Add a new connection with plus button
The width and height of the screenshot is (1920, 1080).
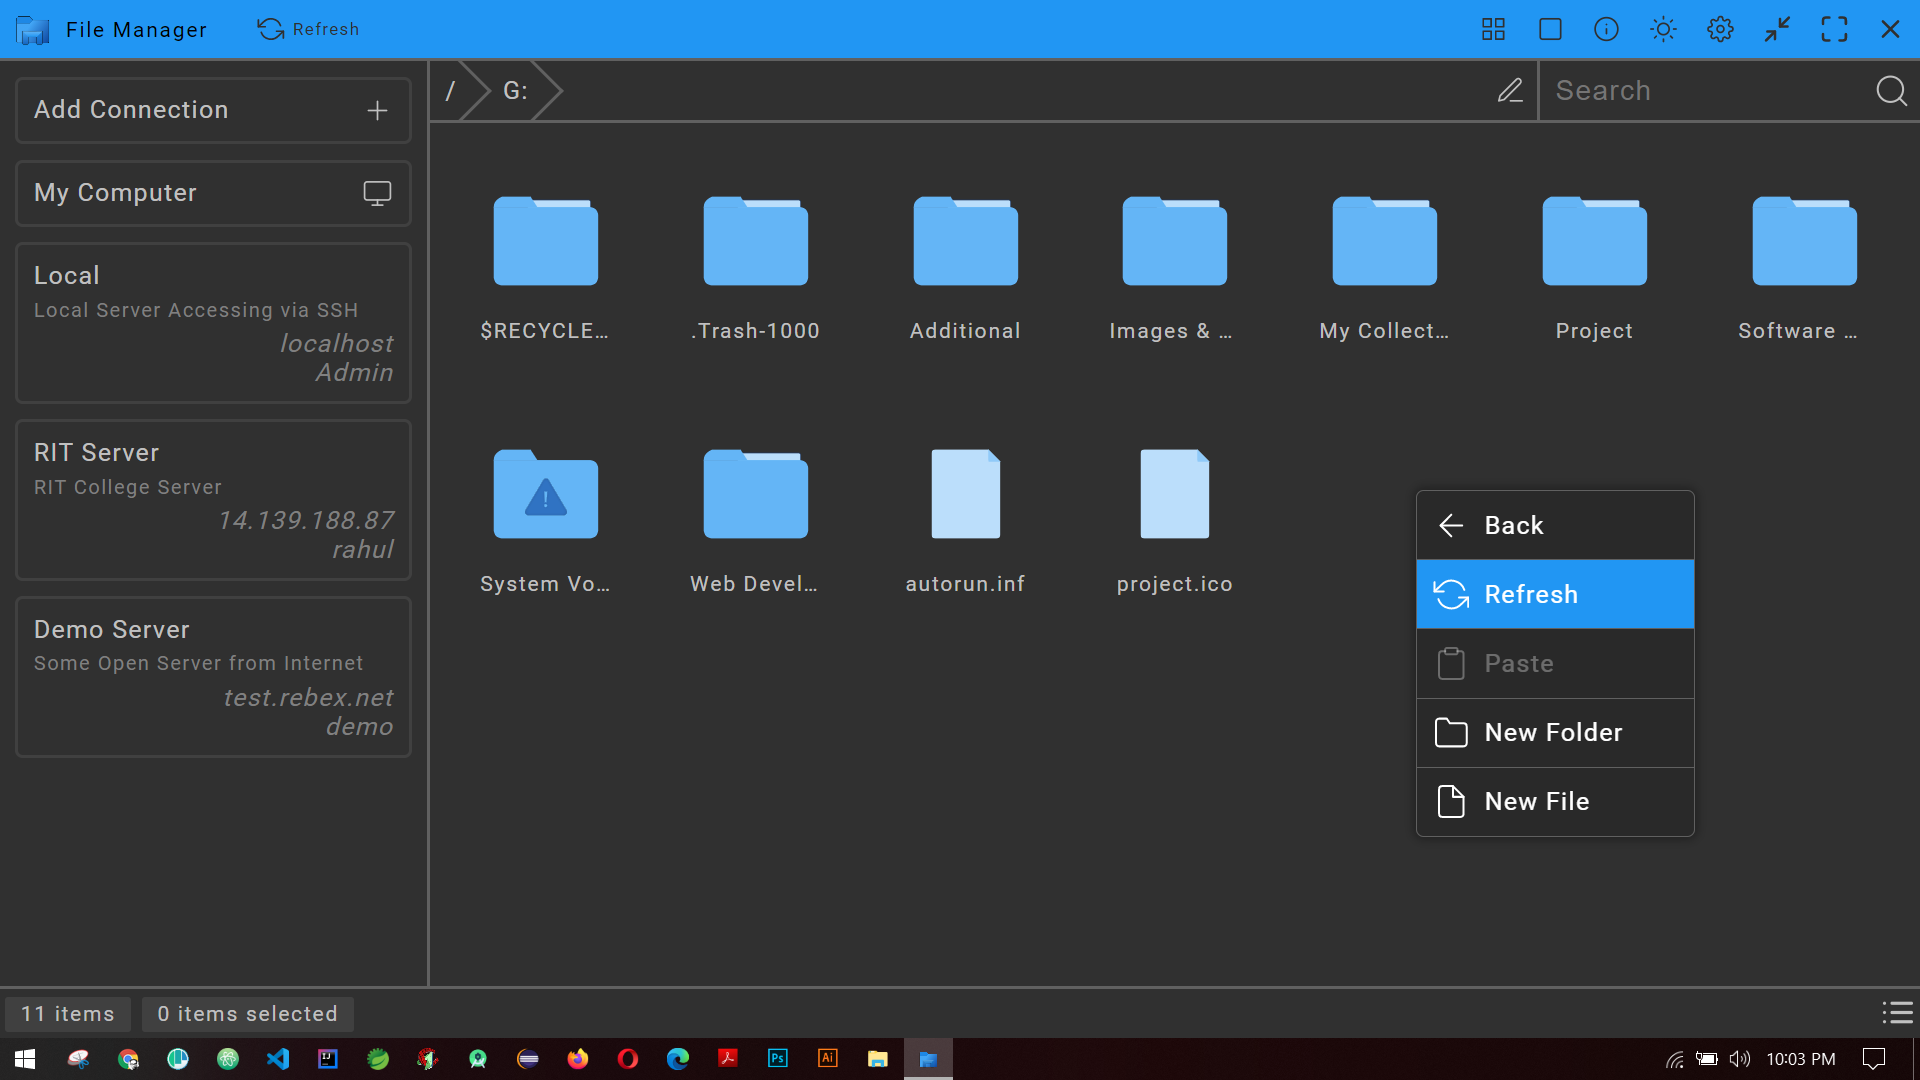[377, 110]
